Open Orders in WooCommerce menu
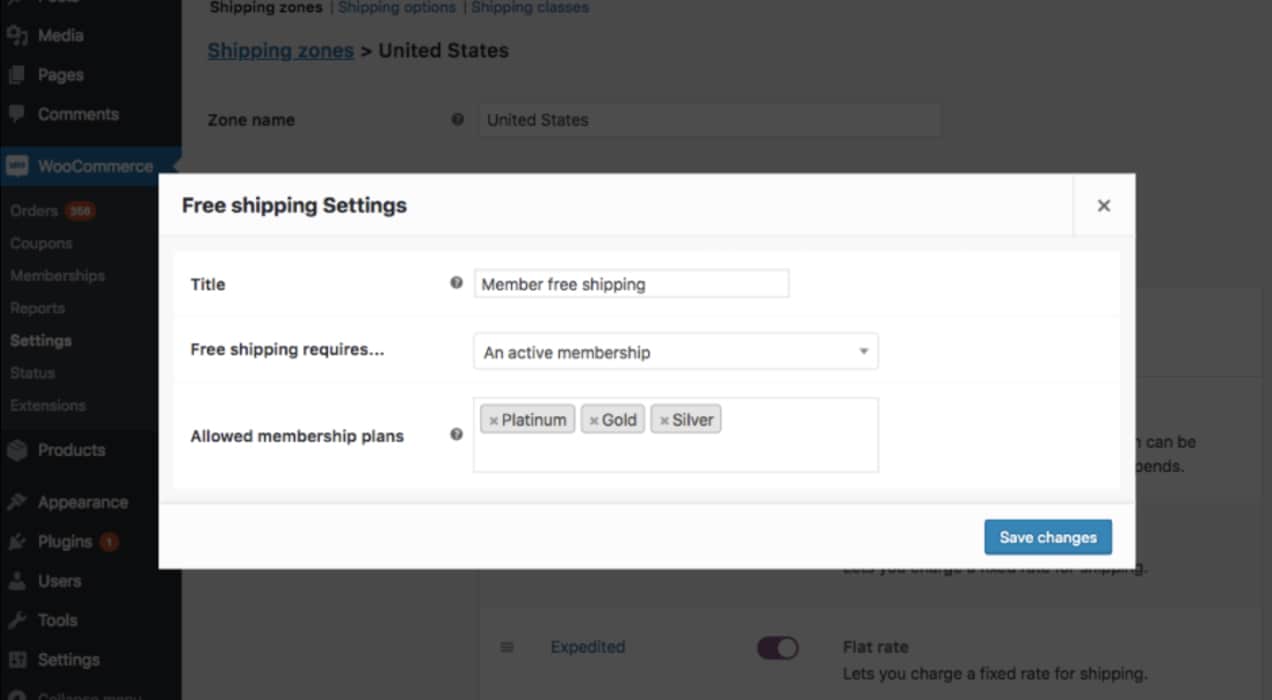 34,211
